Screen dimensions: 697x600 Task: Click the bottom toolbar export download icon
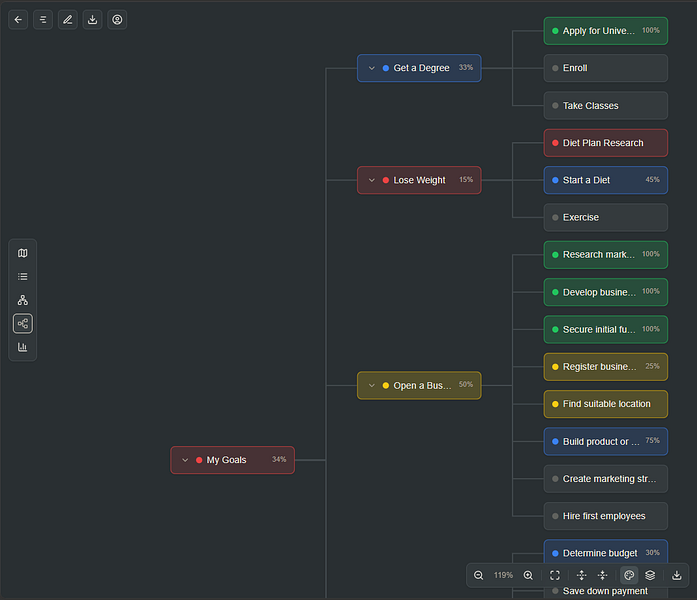[677, 575]
